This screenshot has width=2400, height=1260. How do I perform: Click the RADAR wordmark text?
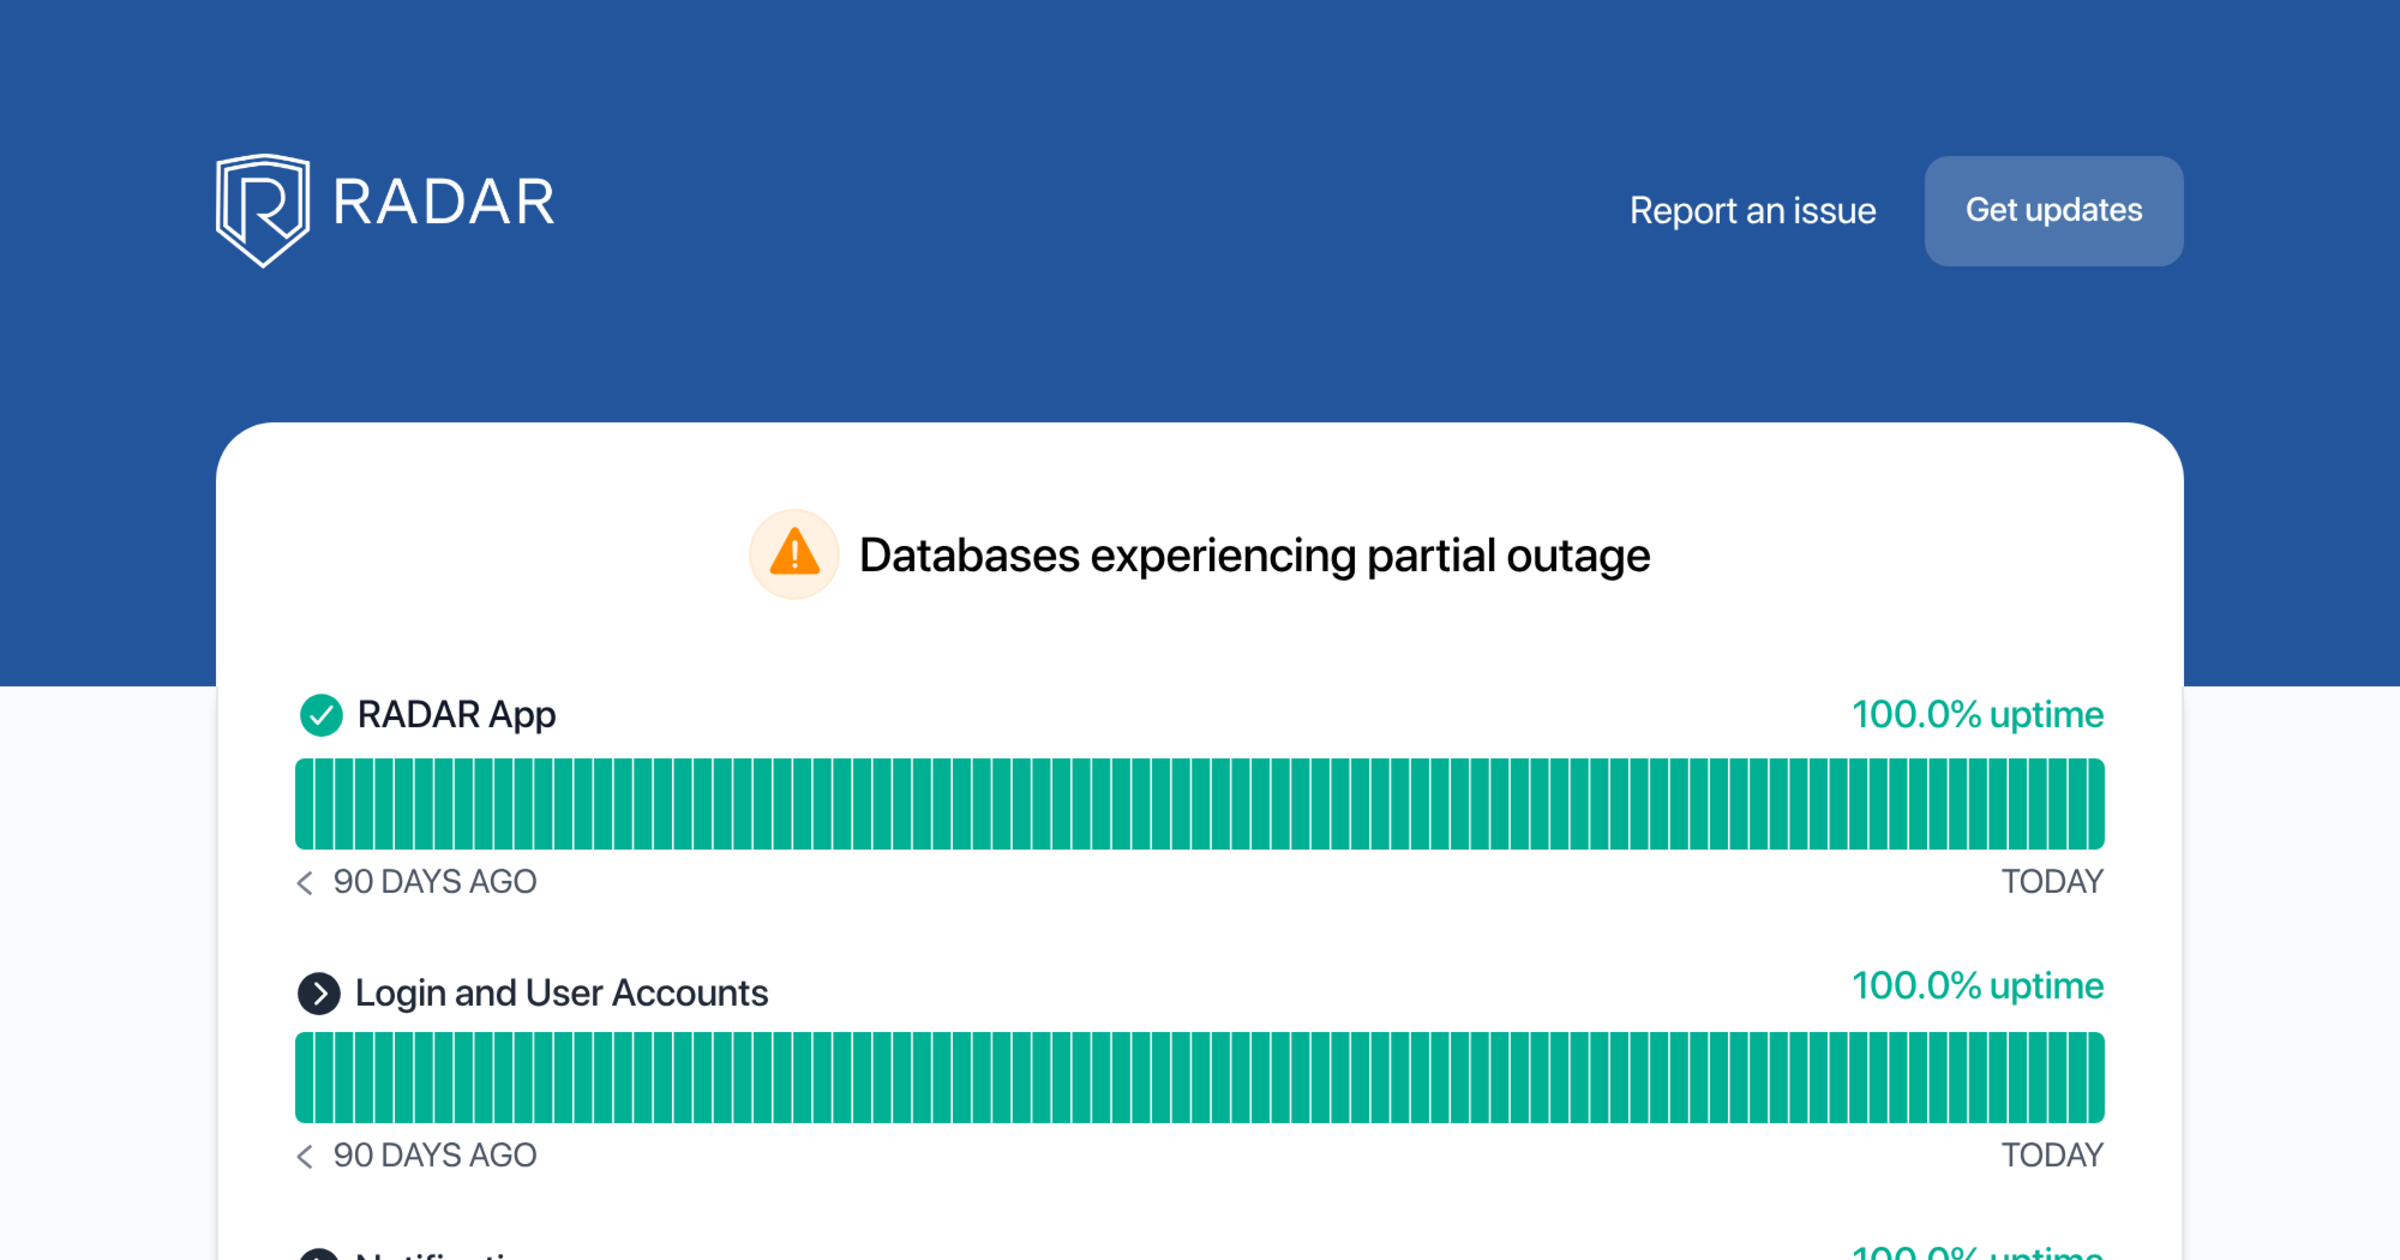click(443, 202)
